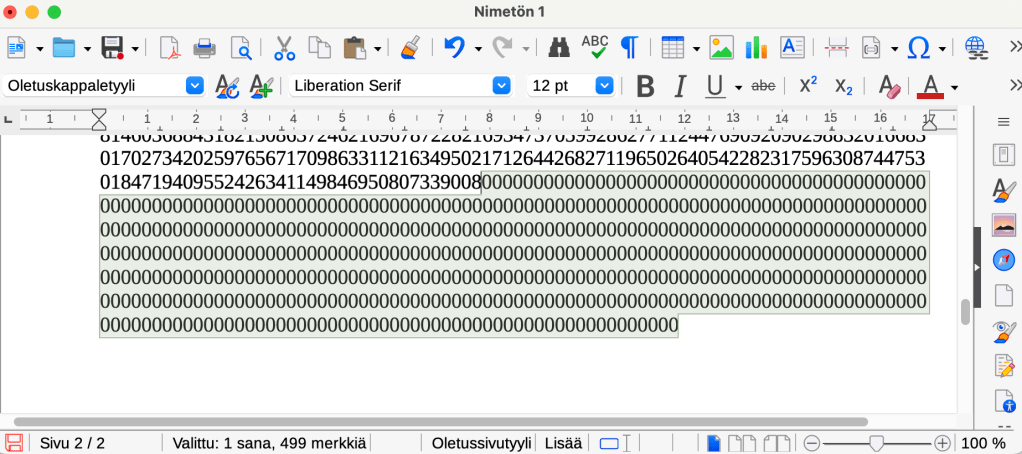
Task: Click the Print icon in toolbar
Action: tap(204, 47)
